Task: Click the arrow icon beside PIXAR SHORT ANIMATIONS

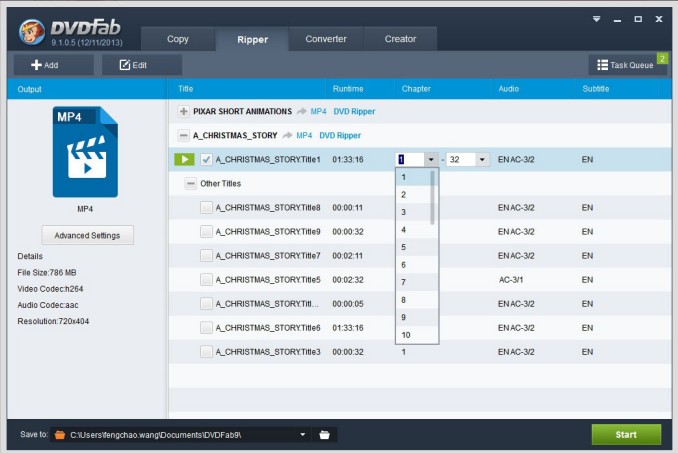Action: (x=301, y=112)
